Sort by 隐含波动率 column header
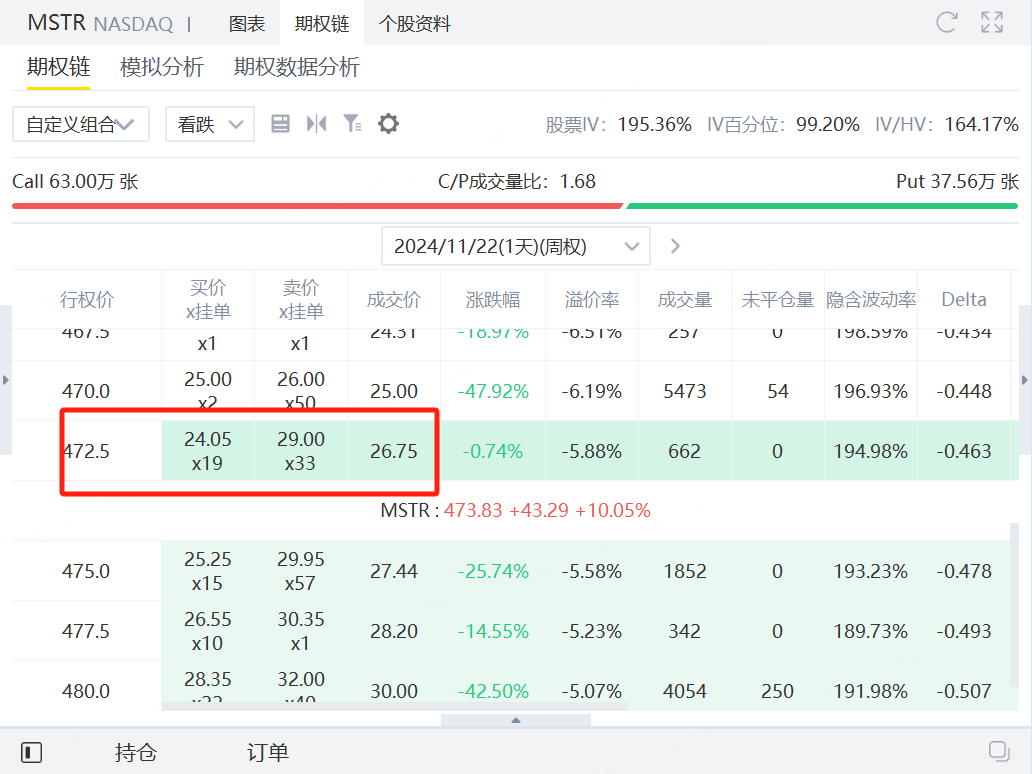The image size is (1032, 774). point(871,299)
